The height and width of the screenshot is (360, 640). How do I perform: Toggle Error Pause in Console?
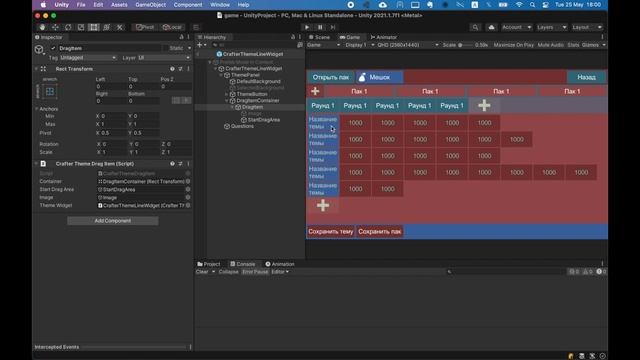point(255,272)
